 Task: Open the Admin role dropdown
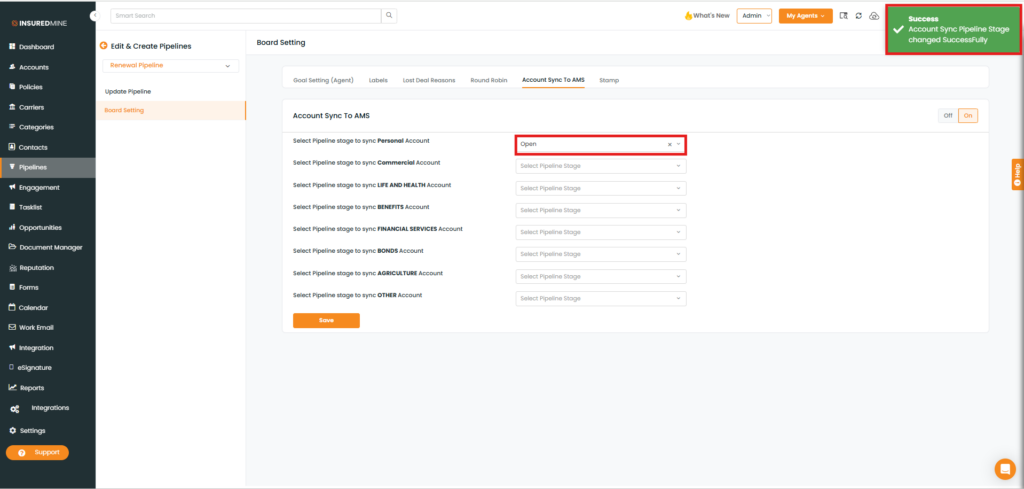tap(754, 16)
